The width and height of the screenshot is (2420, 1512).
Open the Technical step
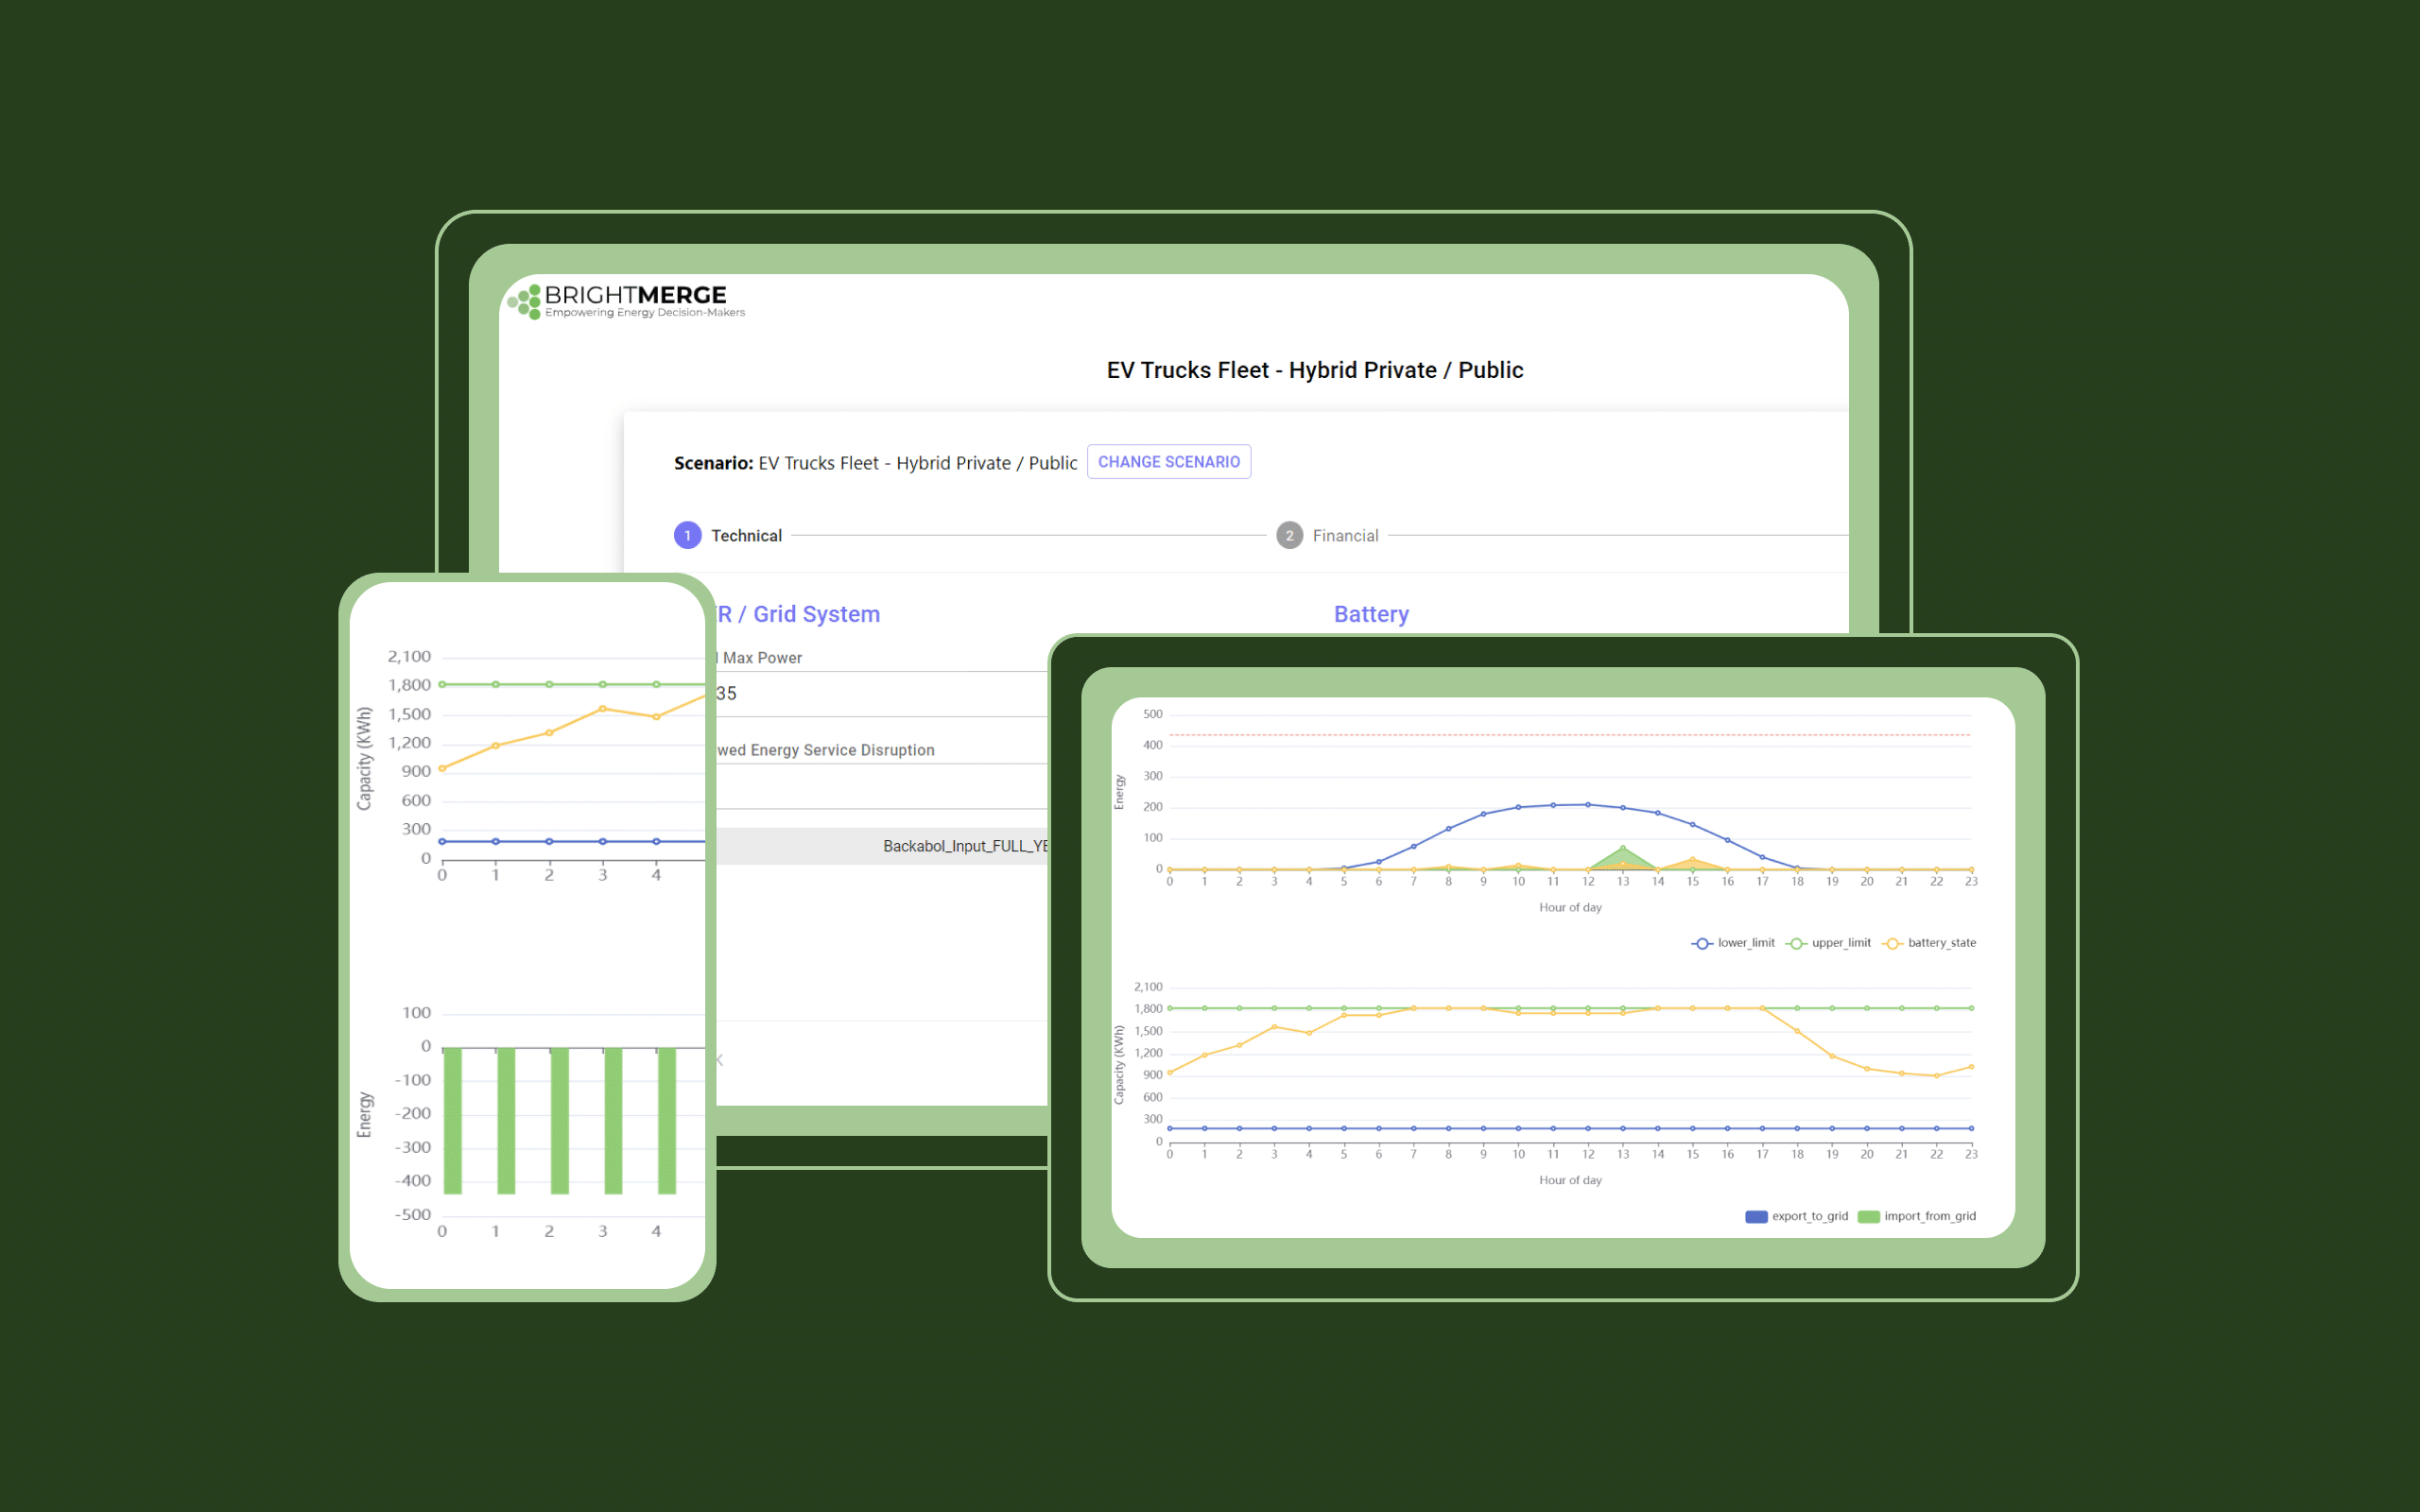click(x=728, y=536)
